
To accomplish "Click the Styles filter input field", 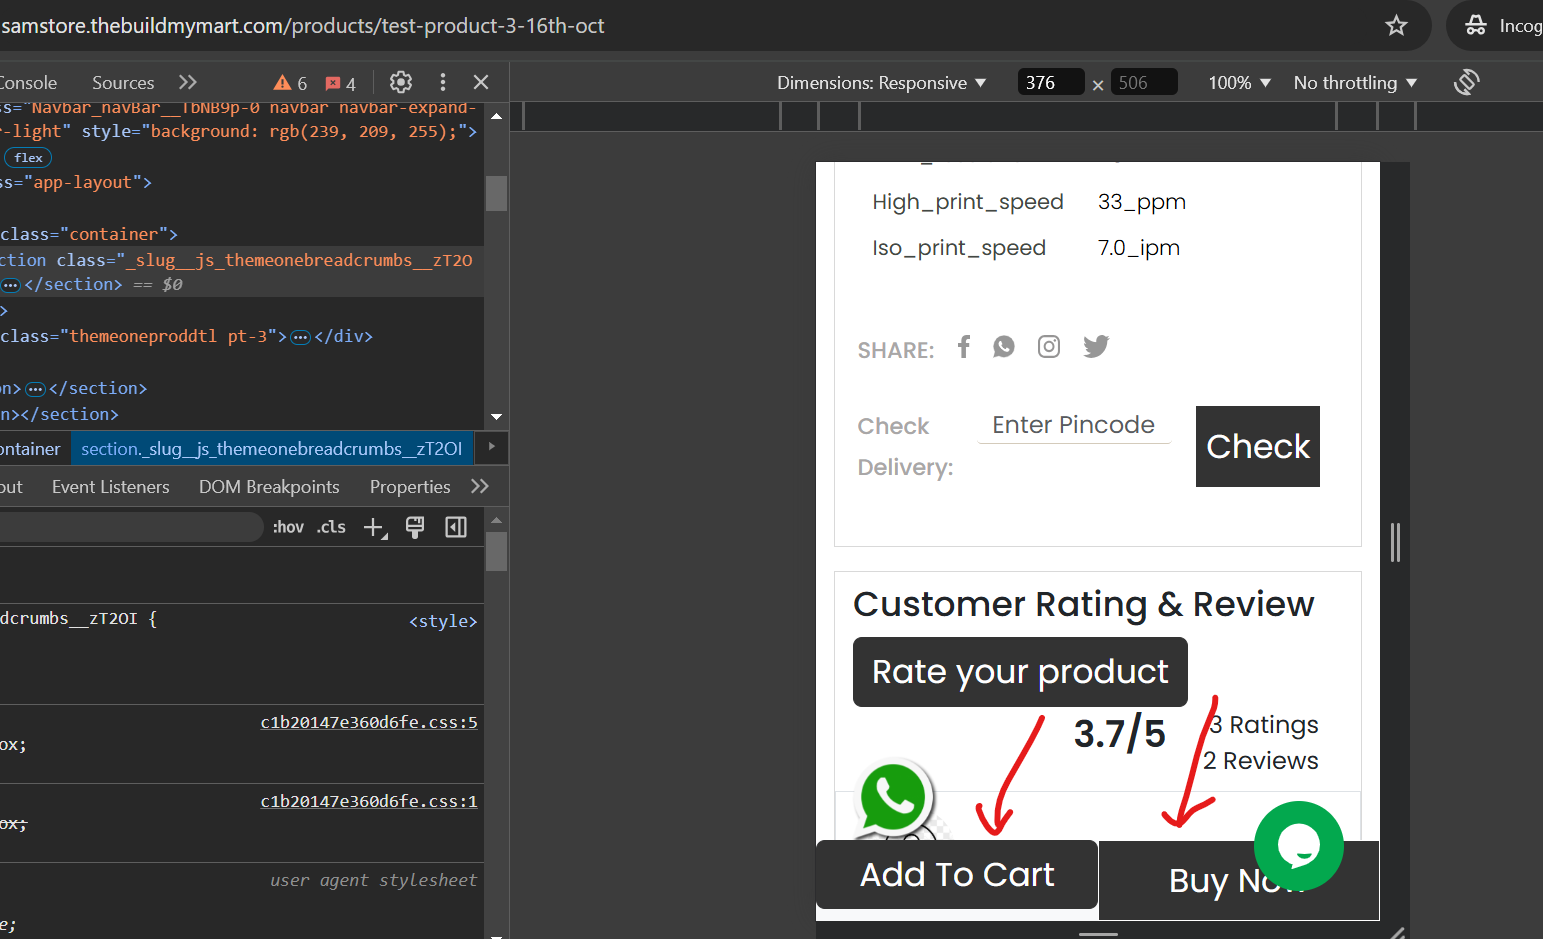I will (130, 527).
